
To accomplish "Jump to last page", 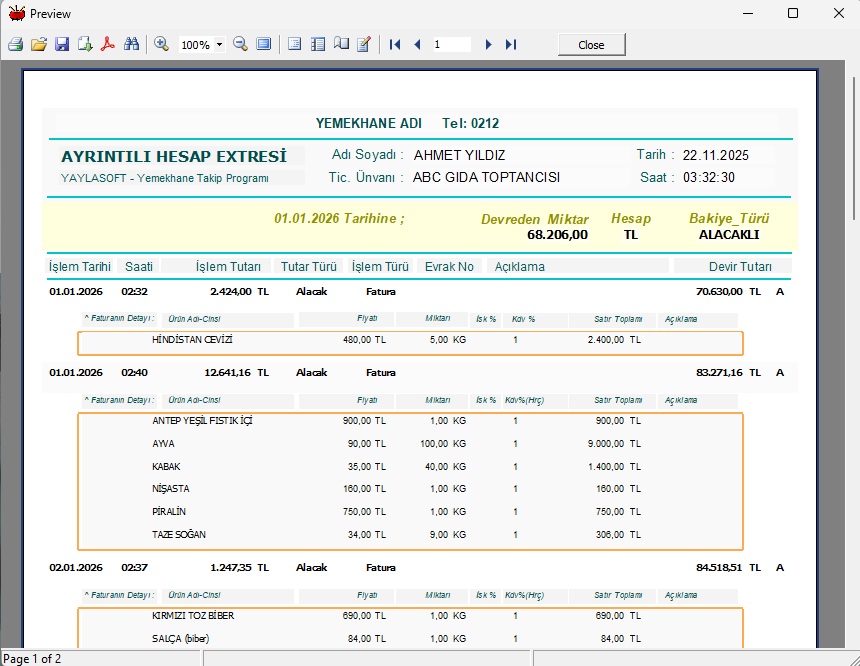I will click(x=510, y=45).
